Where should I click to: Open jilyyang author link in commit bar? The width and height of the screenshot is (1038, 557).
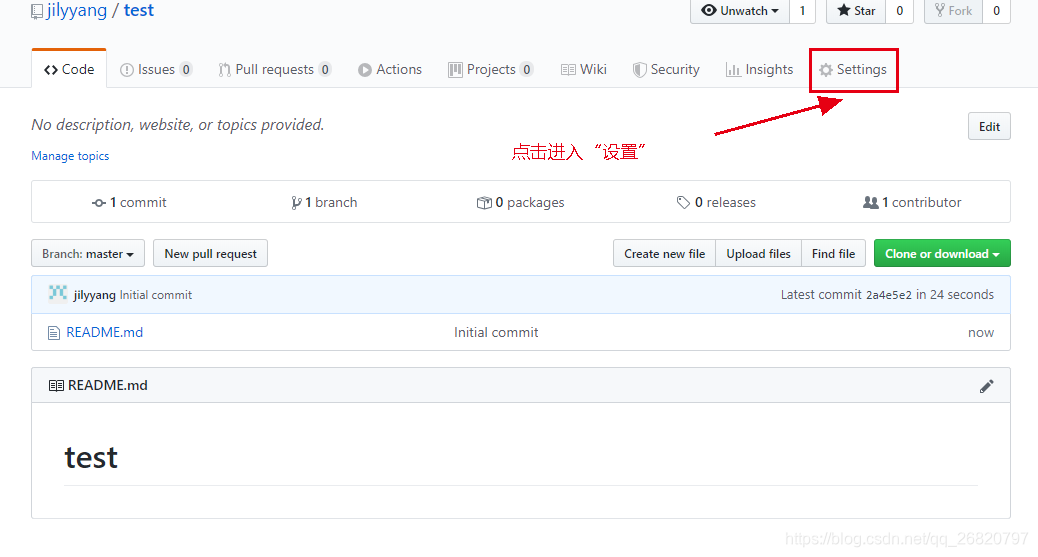95,295
